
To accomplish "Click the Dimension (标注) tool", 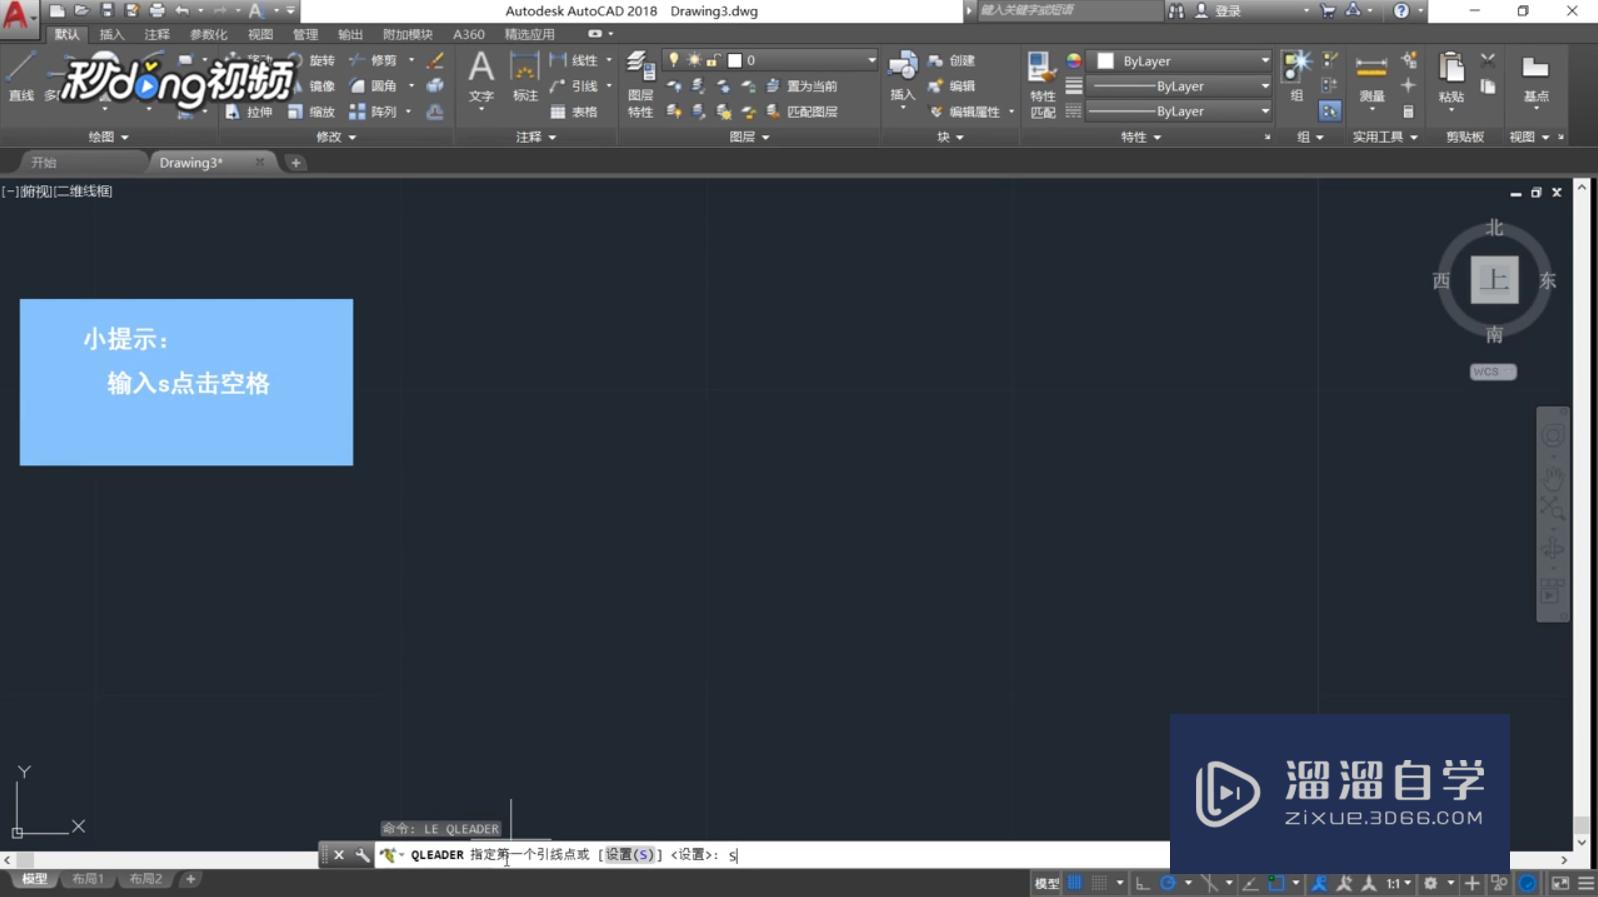I will pyautogui.click(x=525, y=78).
